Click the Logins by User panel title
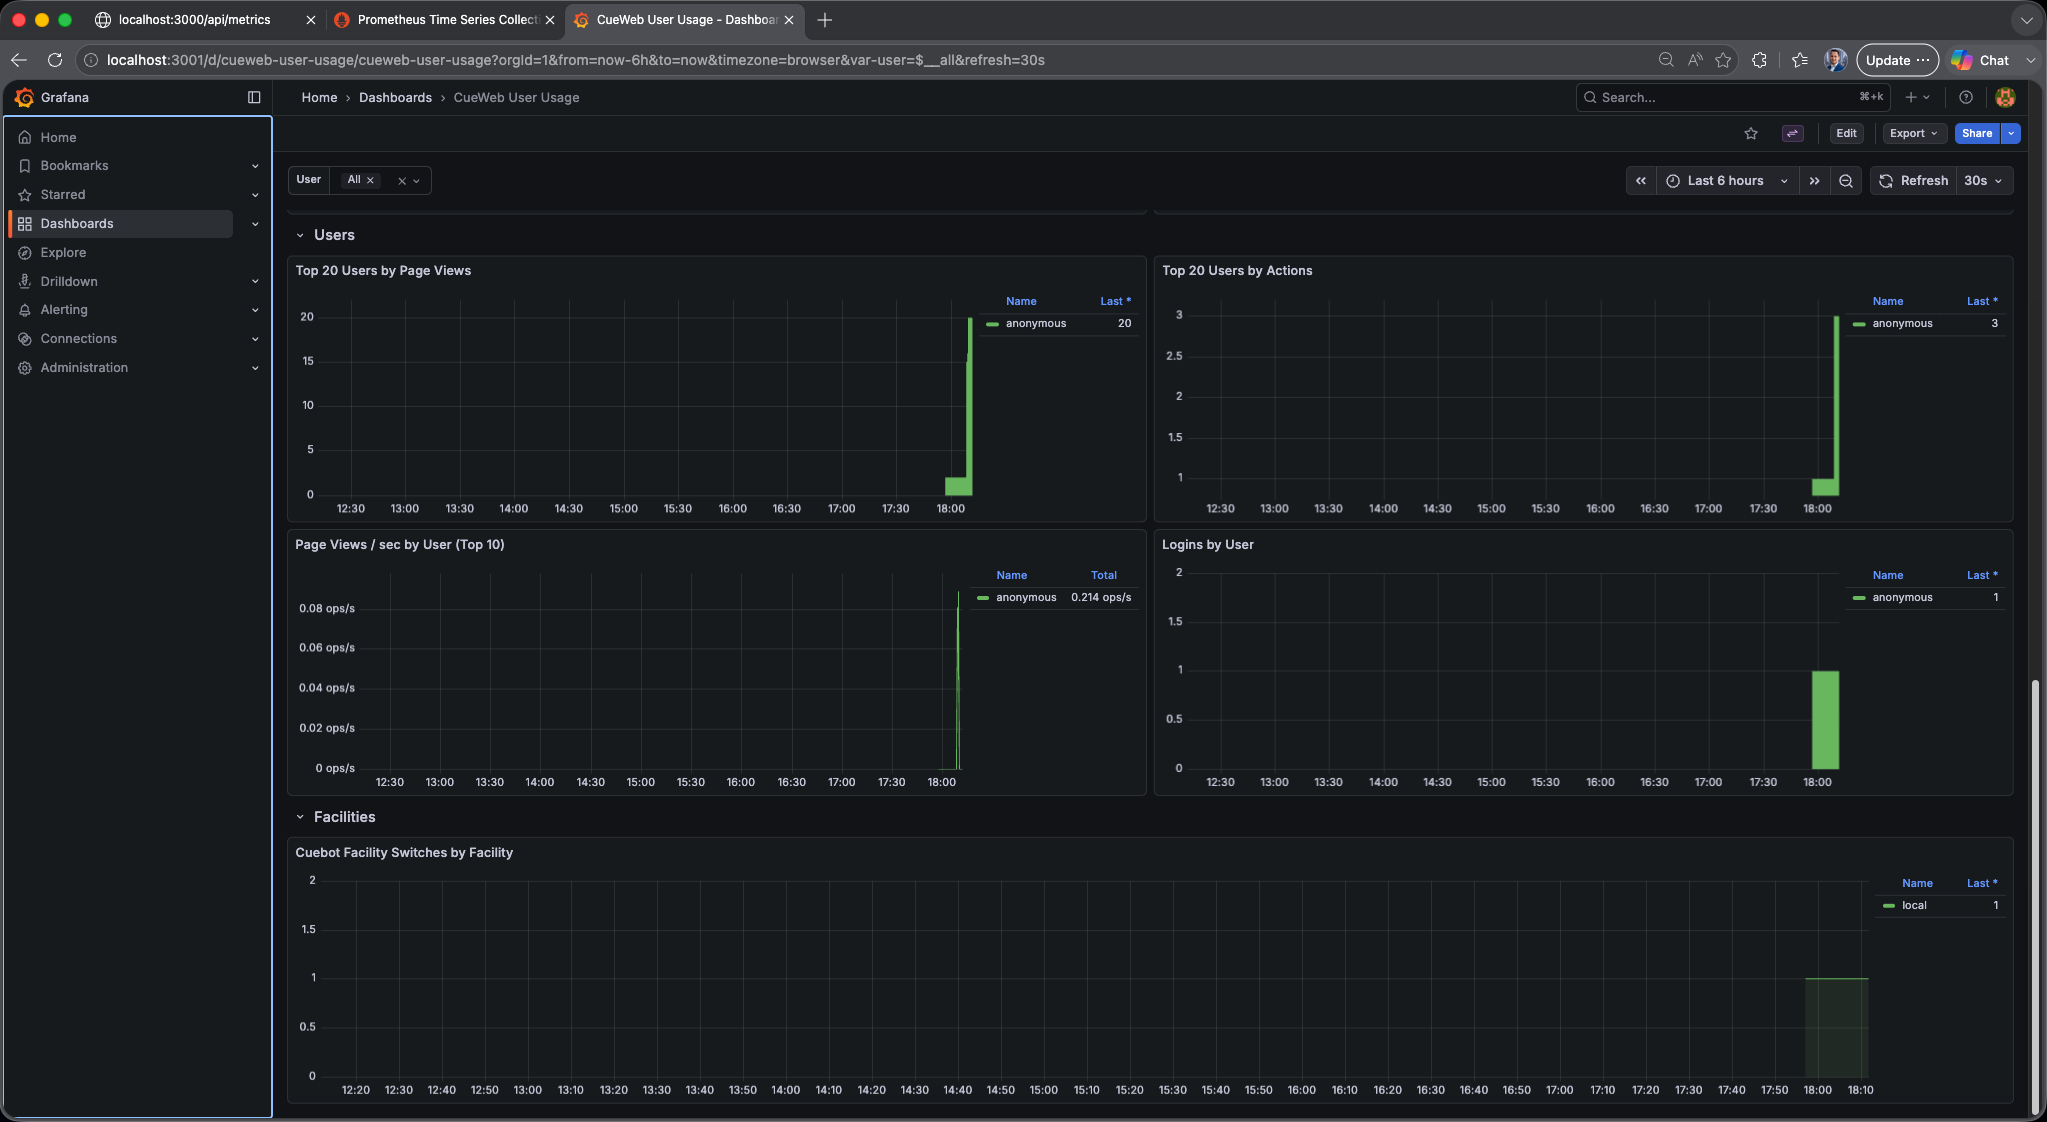Image resolution: width=2047 pixels, height=1122 pixels. 1207,545
